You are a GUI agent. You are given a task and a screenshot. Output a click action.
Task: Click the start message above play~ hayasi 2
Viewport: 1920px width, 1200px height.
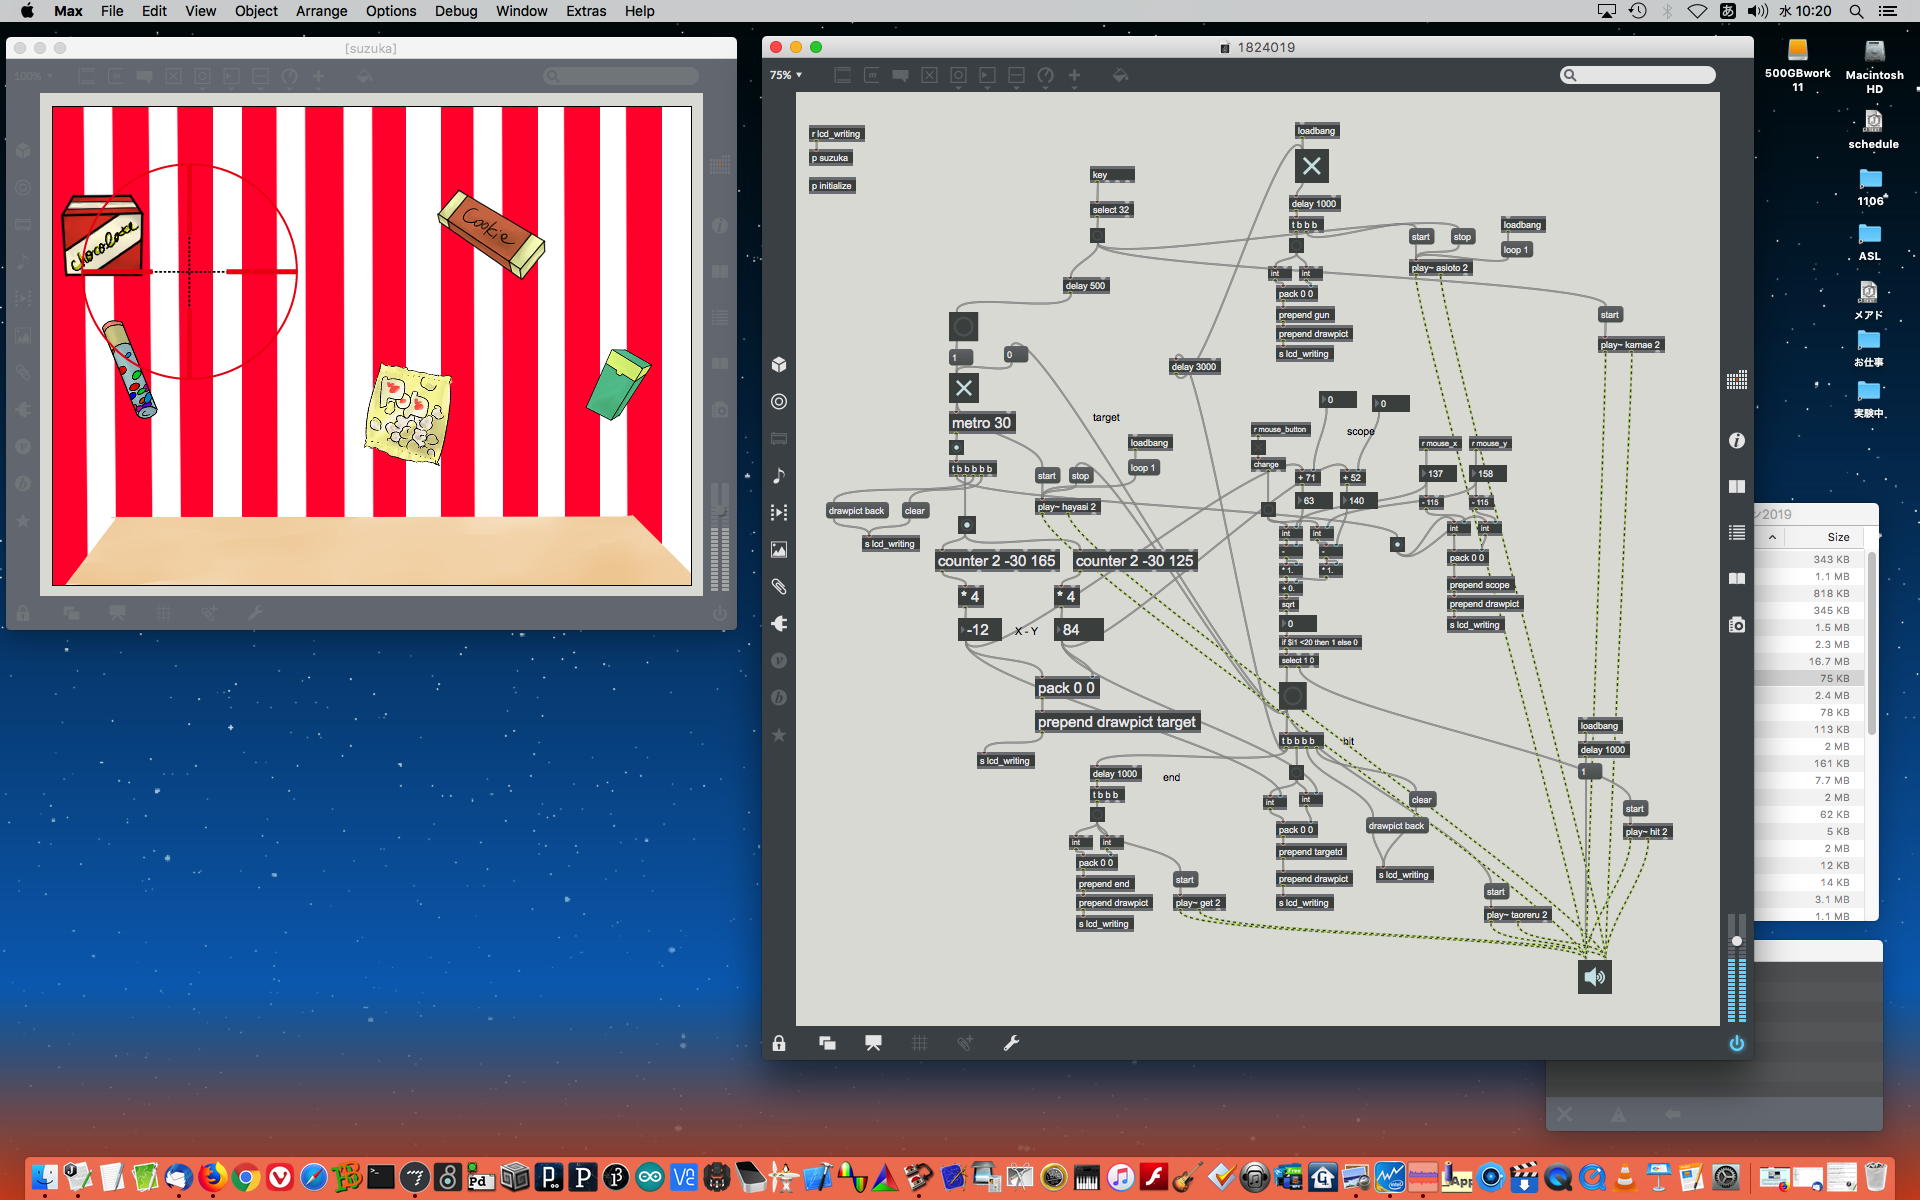[x=1046, y=476]
